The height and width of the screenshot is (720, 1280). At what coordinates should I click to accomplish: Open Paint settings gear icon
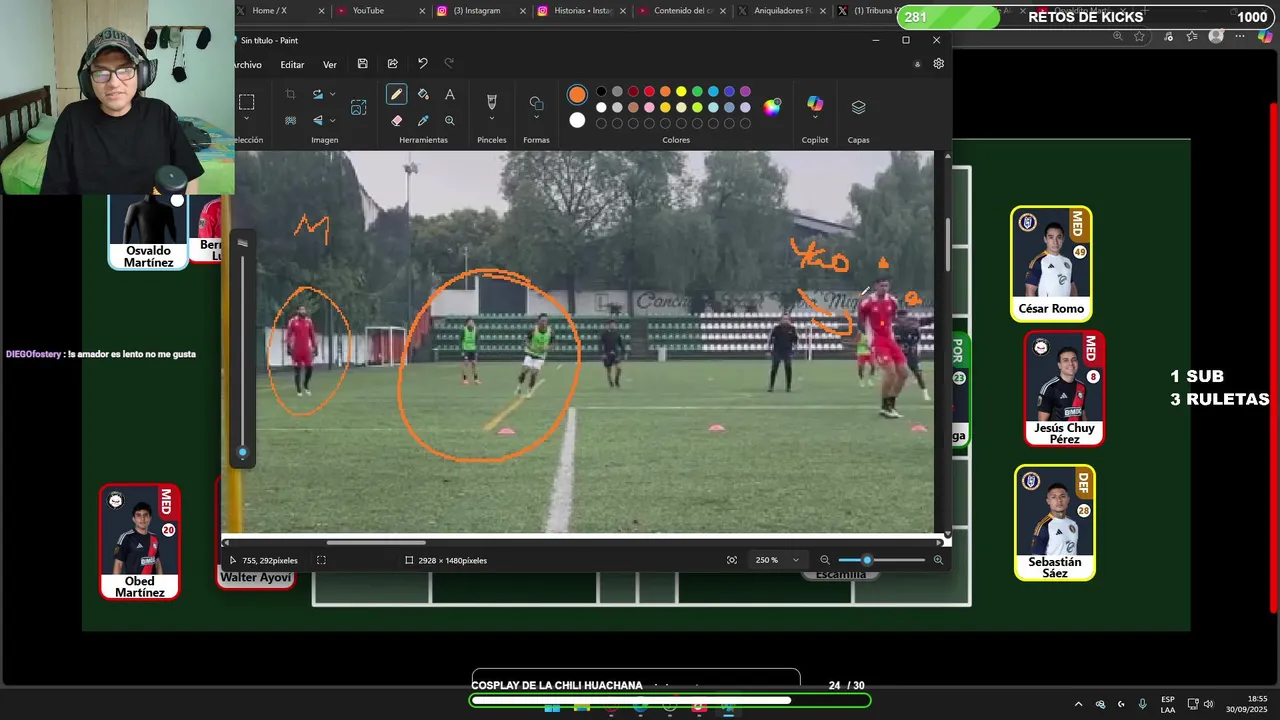coord(938,64)
